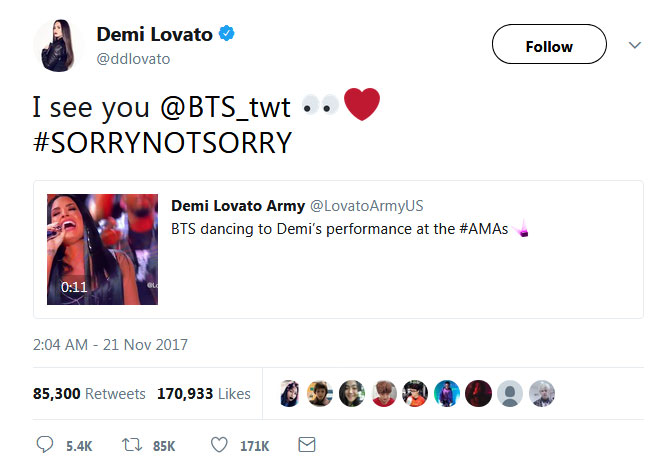Open the @ddlovato handle link
Viewport: 670px width, 466px height.
click(x=133, y=59)
